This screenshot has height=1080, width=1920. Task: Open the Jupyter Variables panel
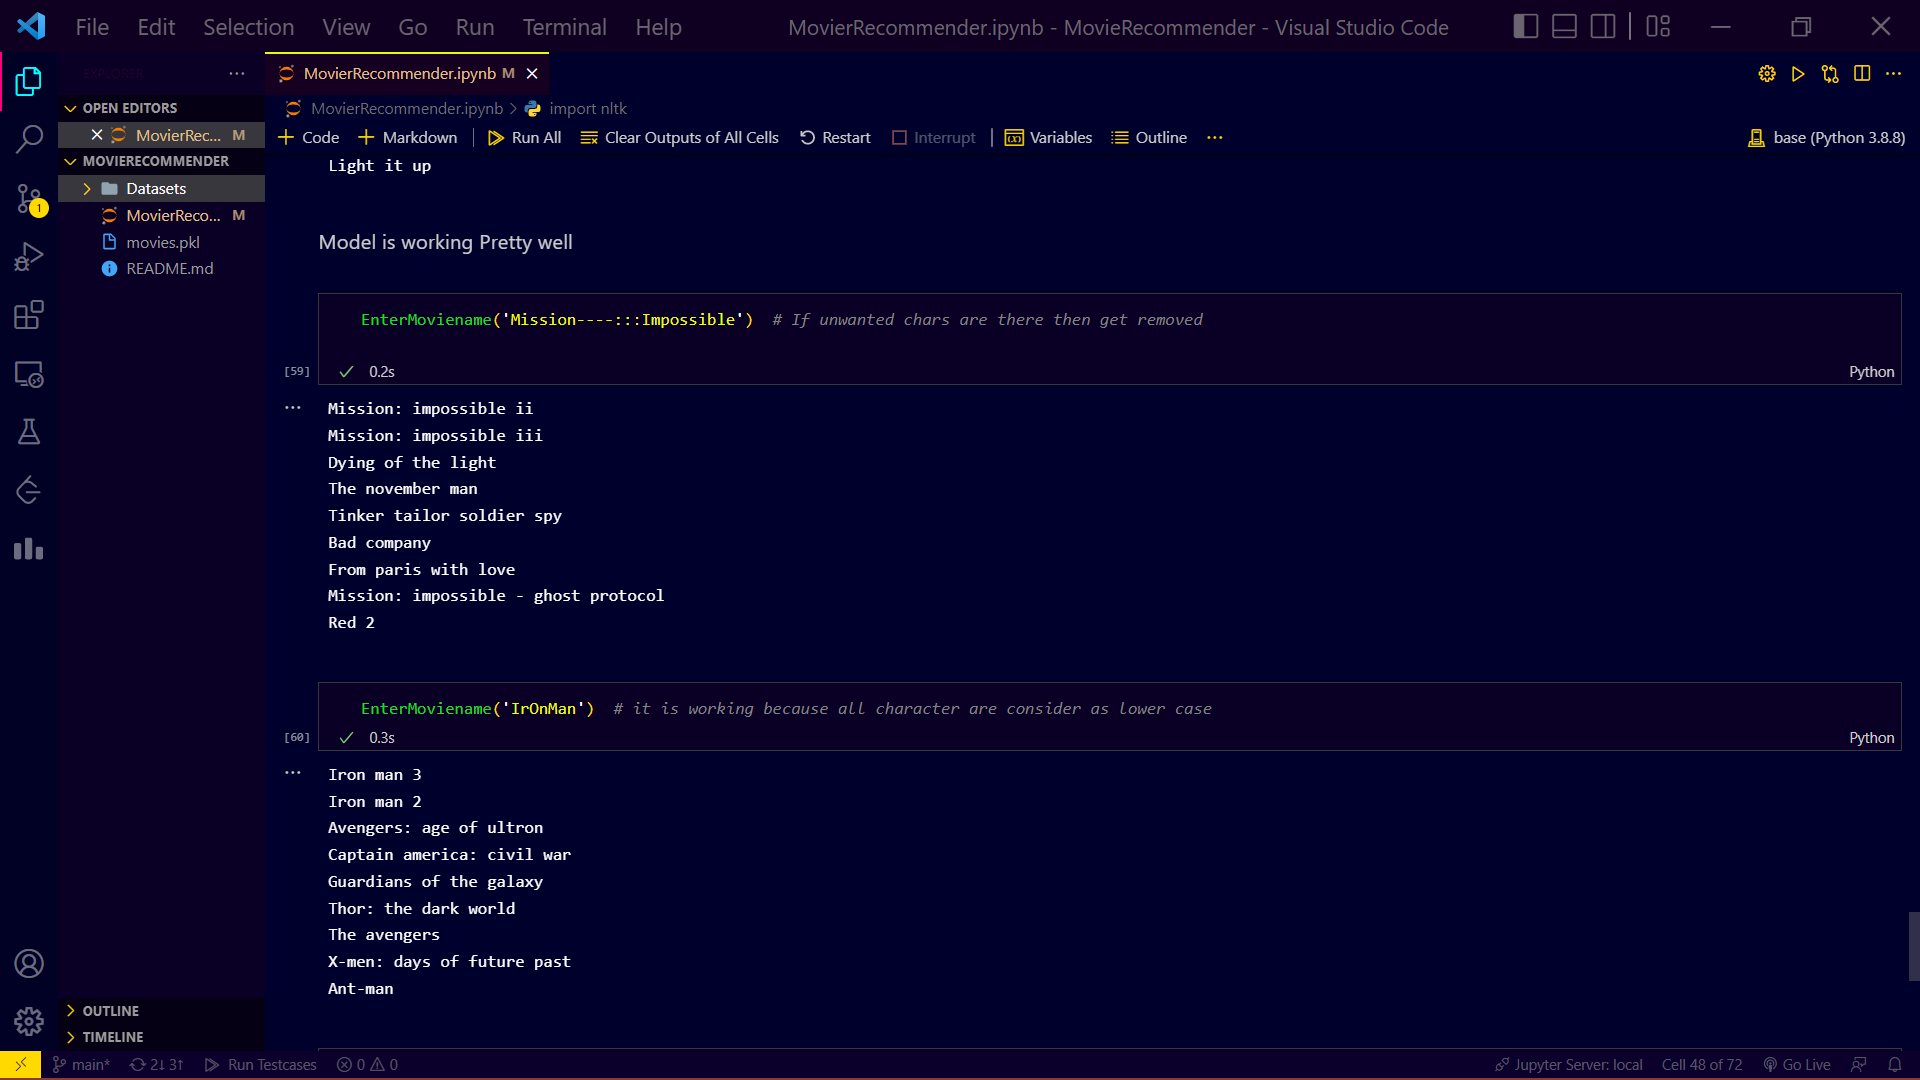coord(1048,137)
